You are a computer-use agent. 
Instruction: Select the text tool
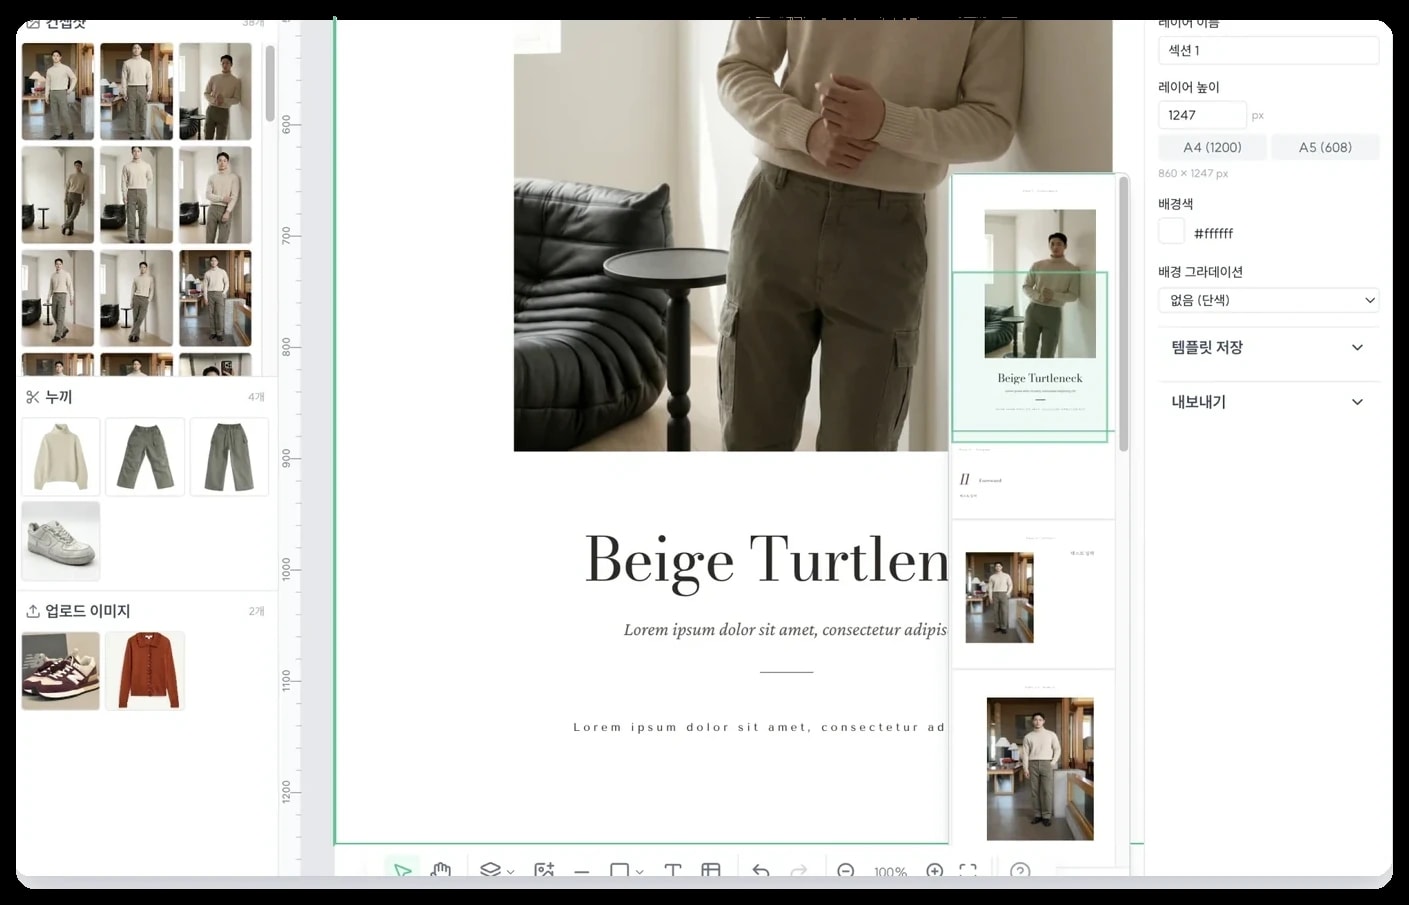tap(673, 871)
